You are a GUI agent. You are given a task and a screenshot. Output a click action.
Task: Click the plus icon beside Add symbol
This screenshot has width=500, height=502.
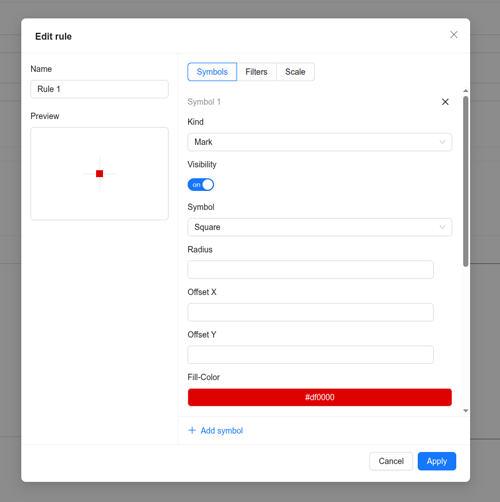click(192, 430)
